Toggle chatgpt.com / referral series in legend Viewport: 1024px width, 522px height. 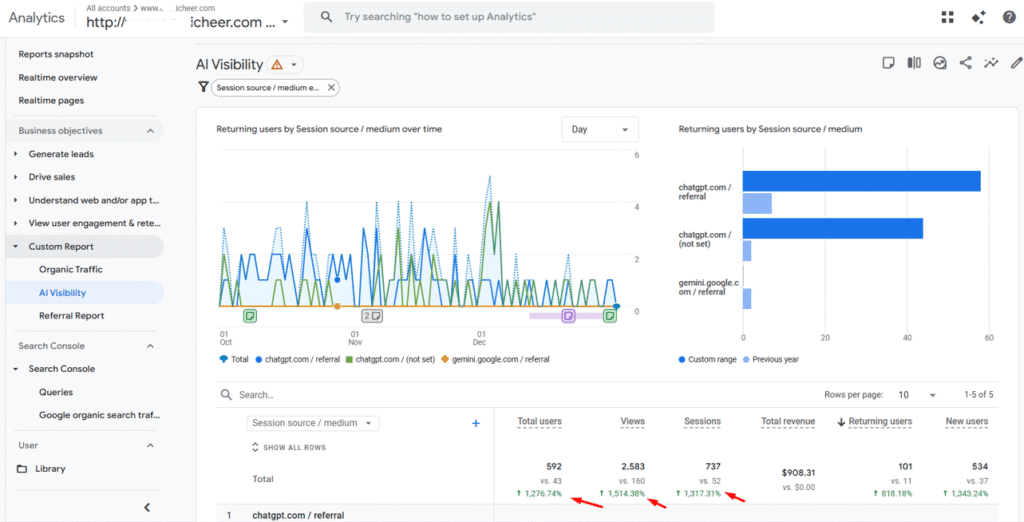pos(300,359)
